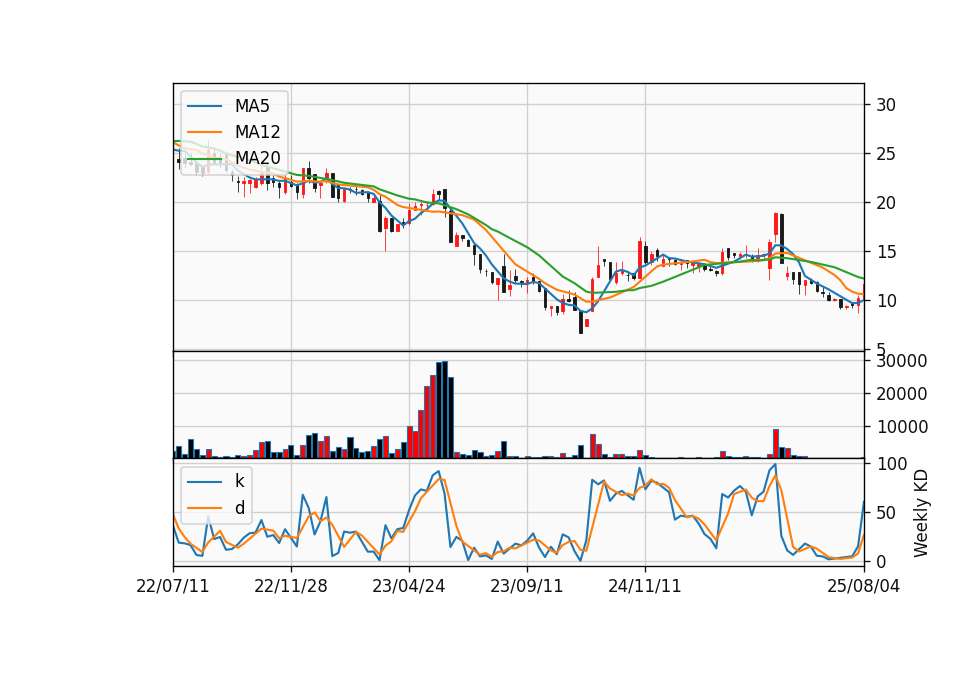960x690 pixels.
Task: Click the k legend label in KD panel
Action: click(239, 481)
